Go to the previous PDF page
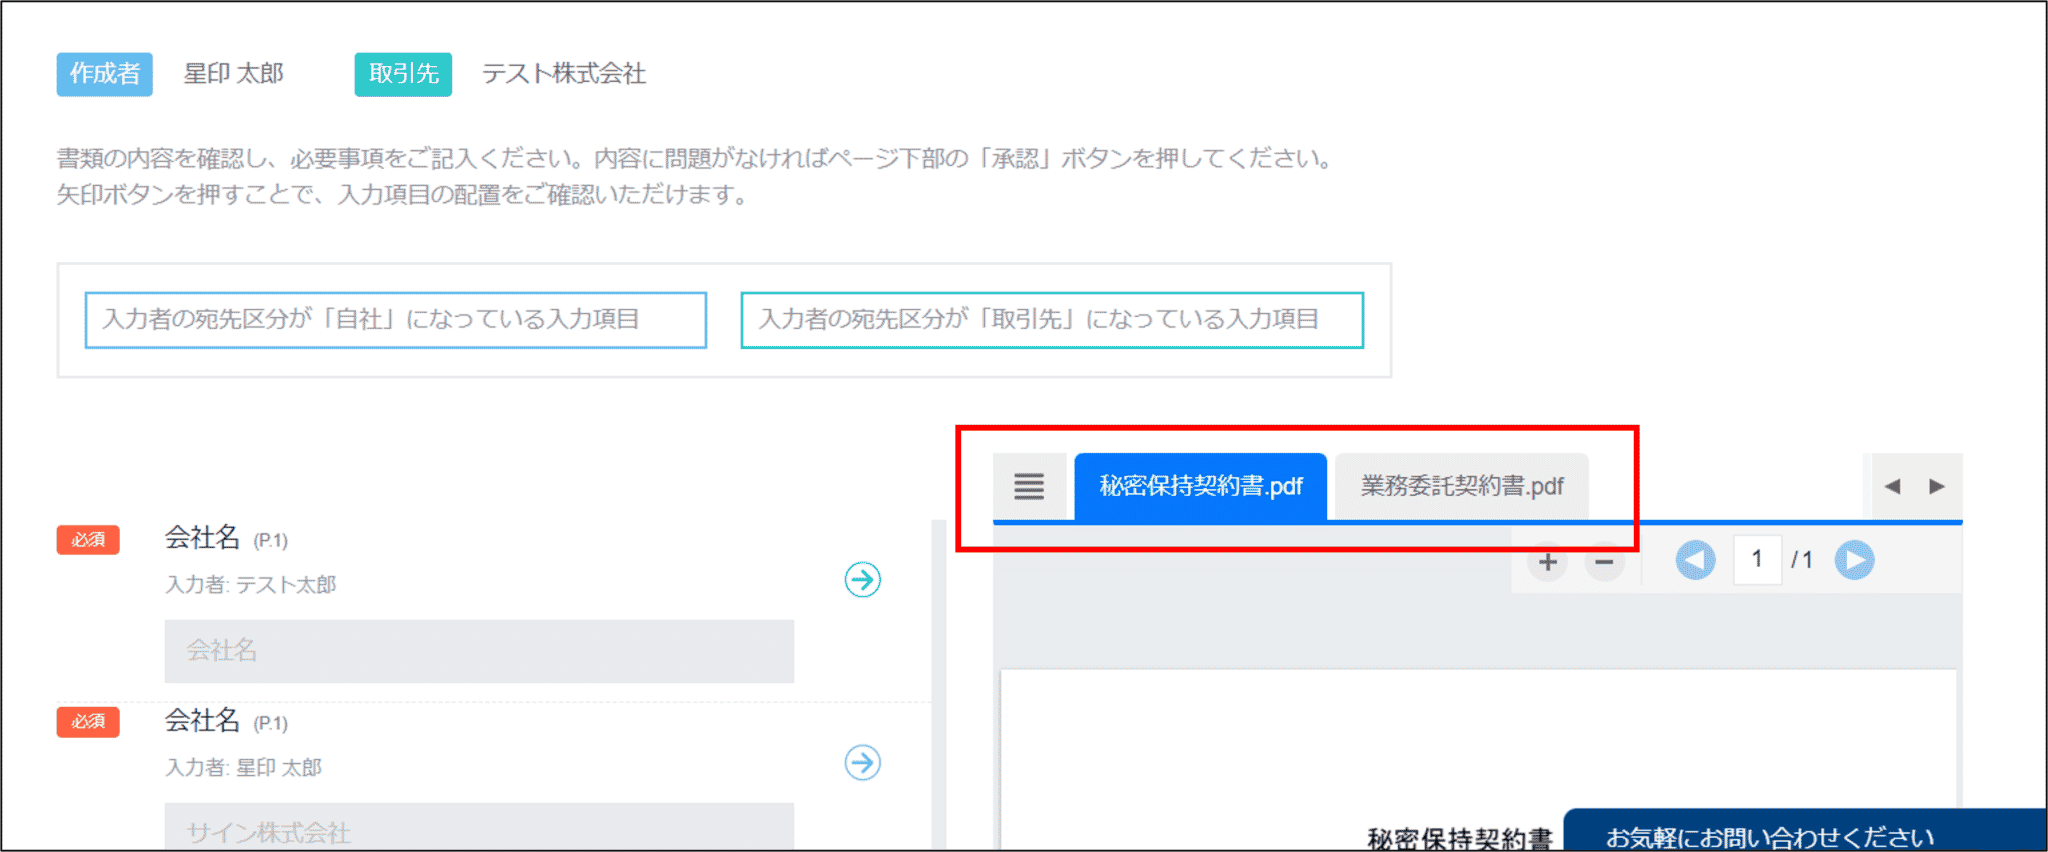 (1695, 560)
